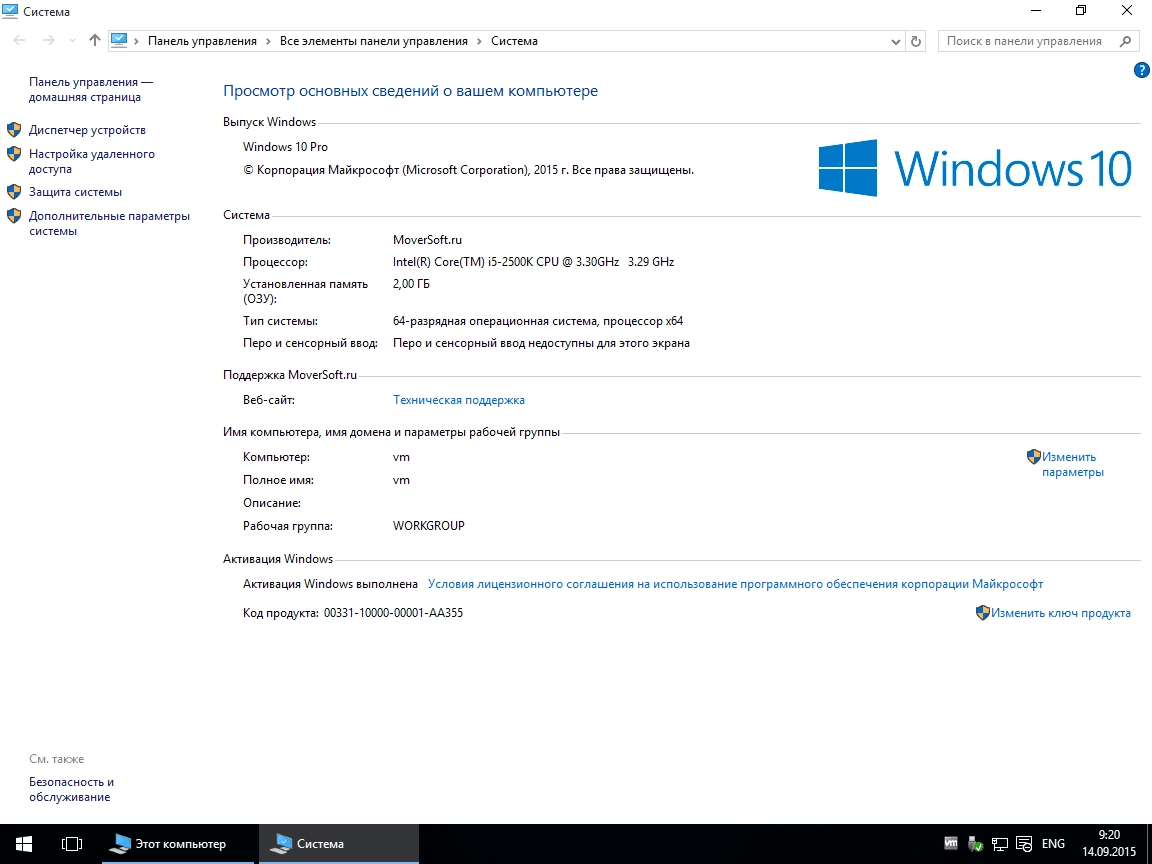Expand the chevron before Панель управления breadcrumb
This screenshot has height=864, width=1152.
[x=137, y=41]
